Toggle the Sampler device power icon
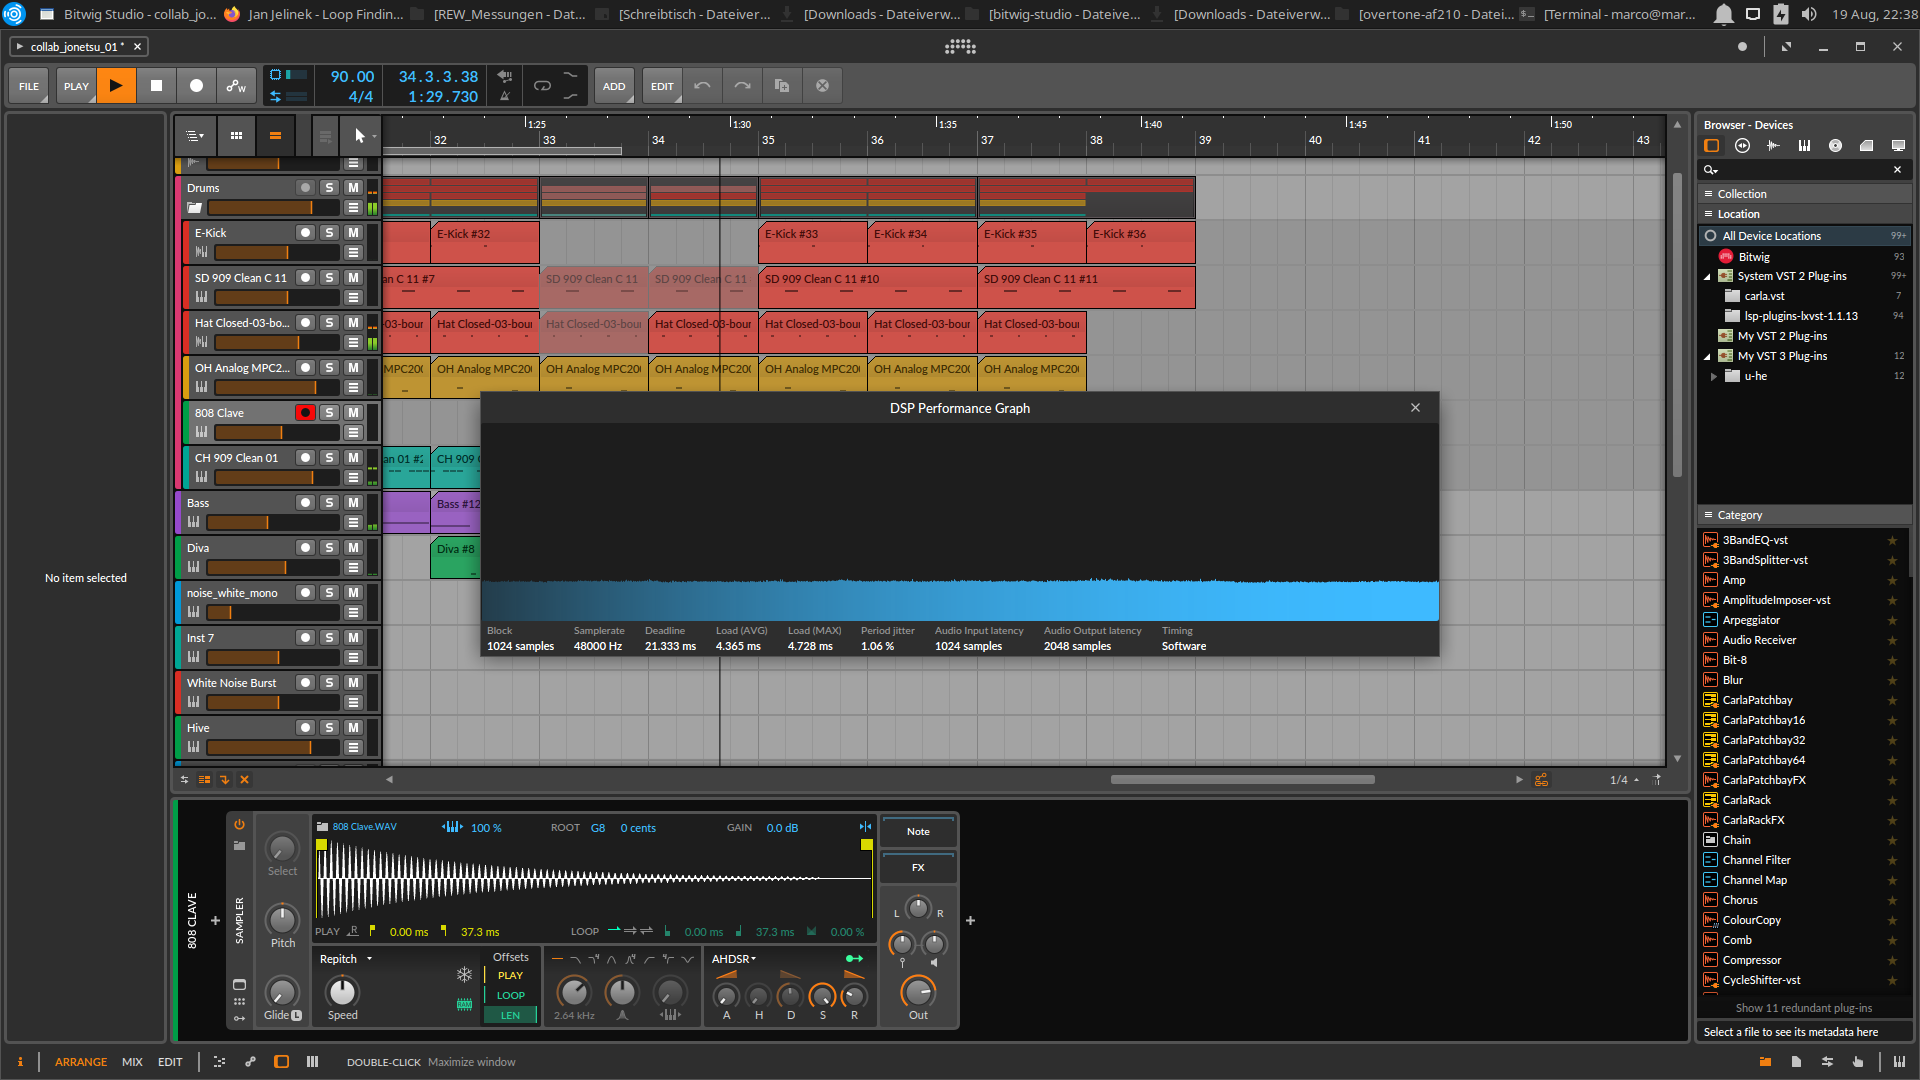1920x1080 pixels. pyautogui.click(x=240, y=825)
